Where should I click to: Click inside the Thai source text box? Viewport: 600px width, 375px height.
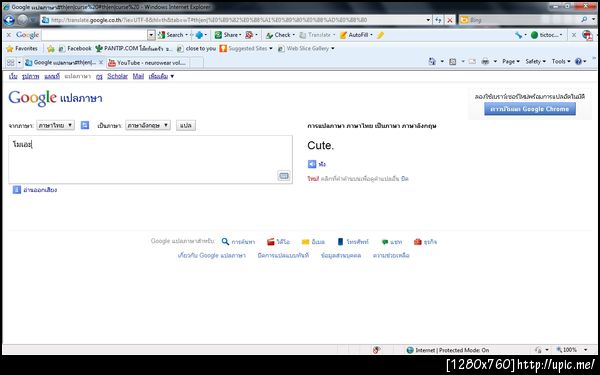[x=150, y=159]
